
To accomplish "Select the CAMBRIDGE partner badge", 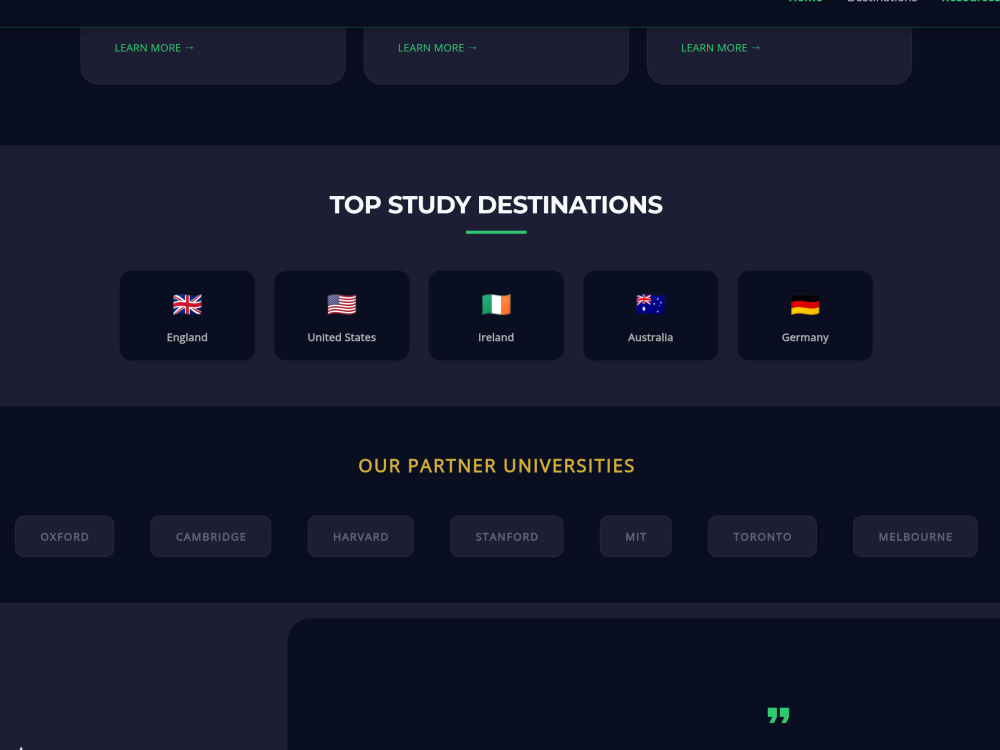I will click(210, 536).
